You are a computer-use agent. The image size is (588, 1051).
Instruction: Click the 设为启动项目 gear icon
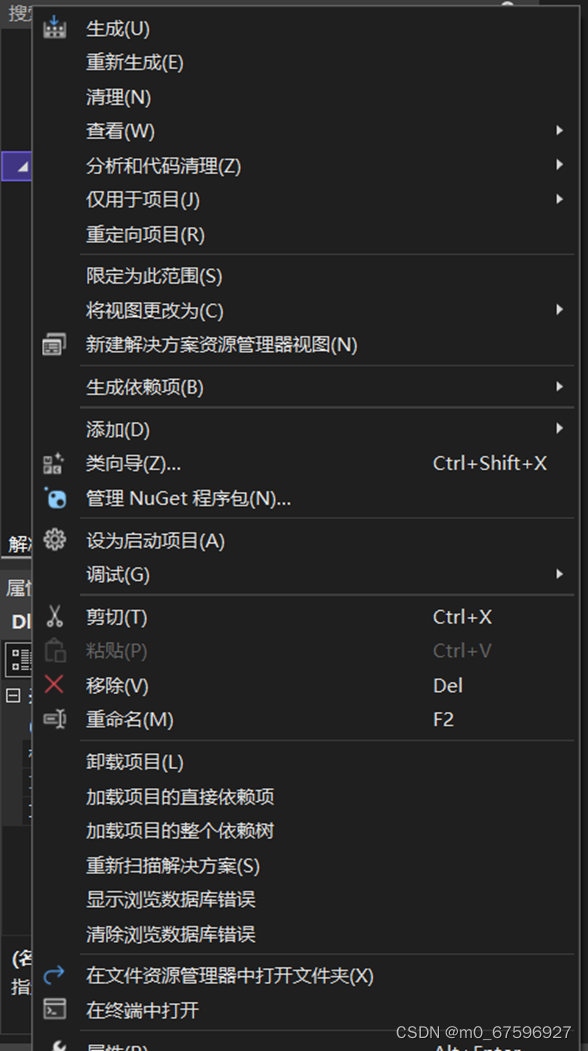tap(55, 539)
